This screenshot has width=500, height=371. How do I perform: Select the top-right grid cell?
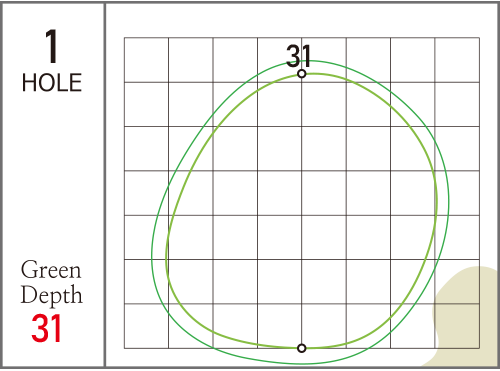[x=457, y=60]
